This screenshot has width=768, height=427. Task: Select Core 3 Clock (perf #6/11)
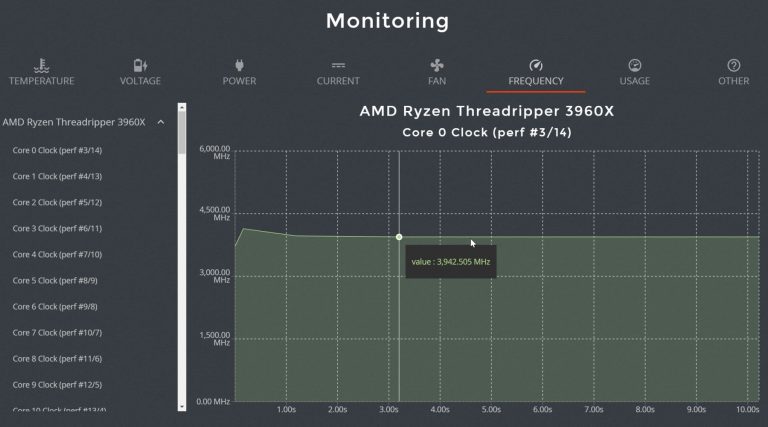pyautogui.click(x=57, y=228)
